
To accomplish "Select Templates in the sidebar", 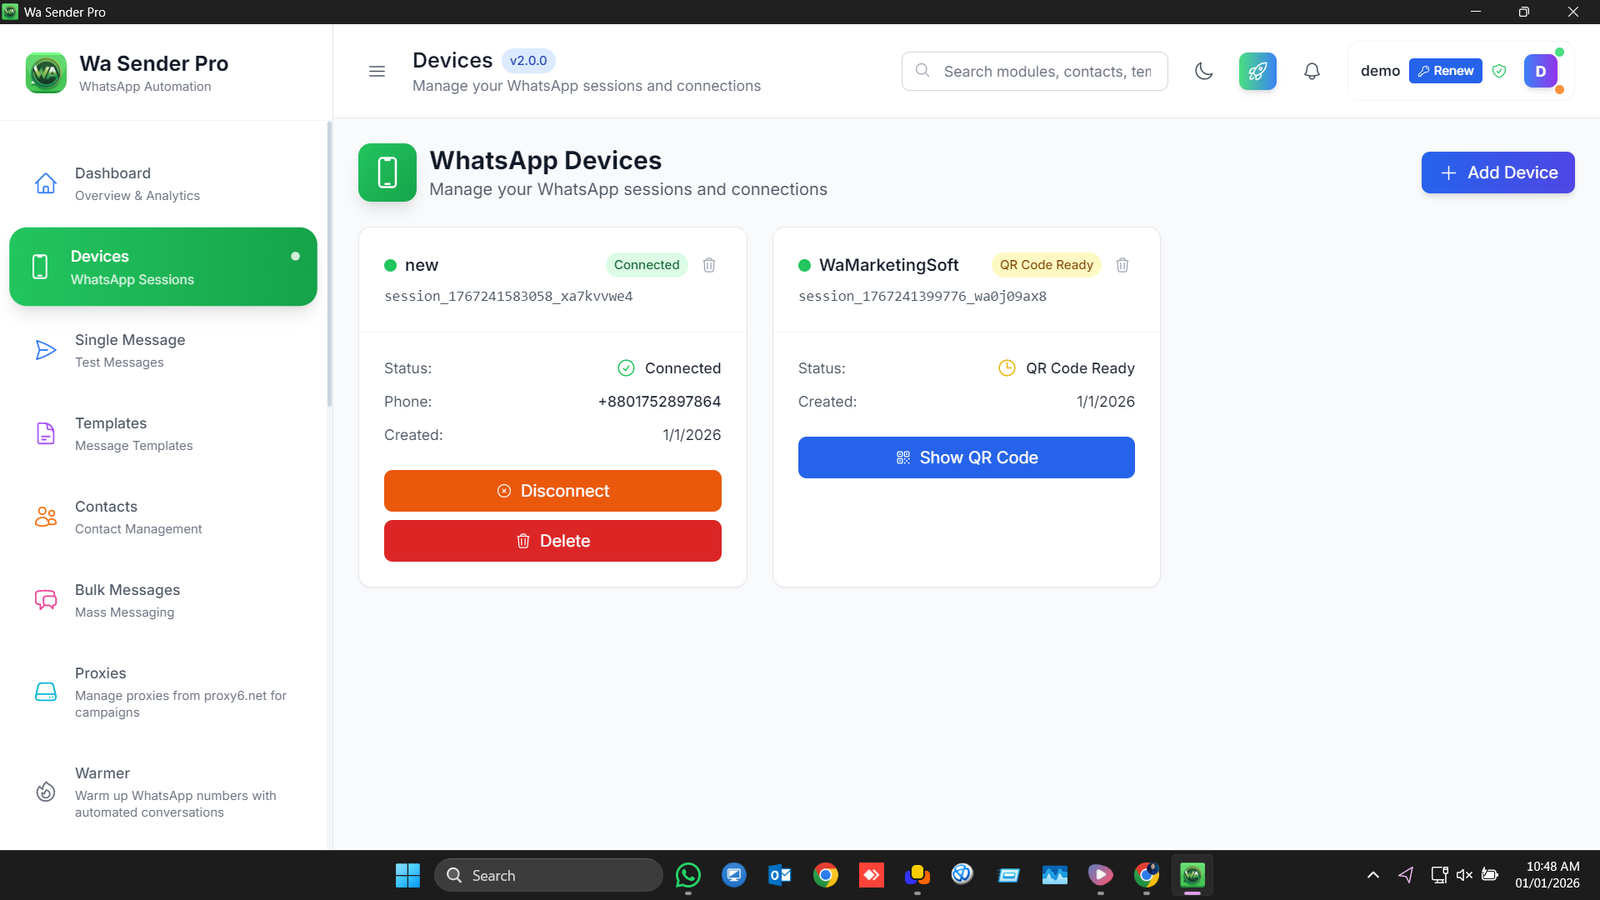I will click(x=45, y=433).
